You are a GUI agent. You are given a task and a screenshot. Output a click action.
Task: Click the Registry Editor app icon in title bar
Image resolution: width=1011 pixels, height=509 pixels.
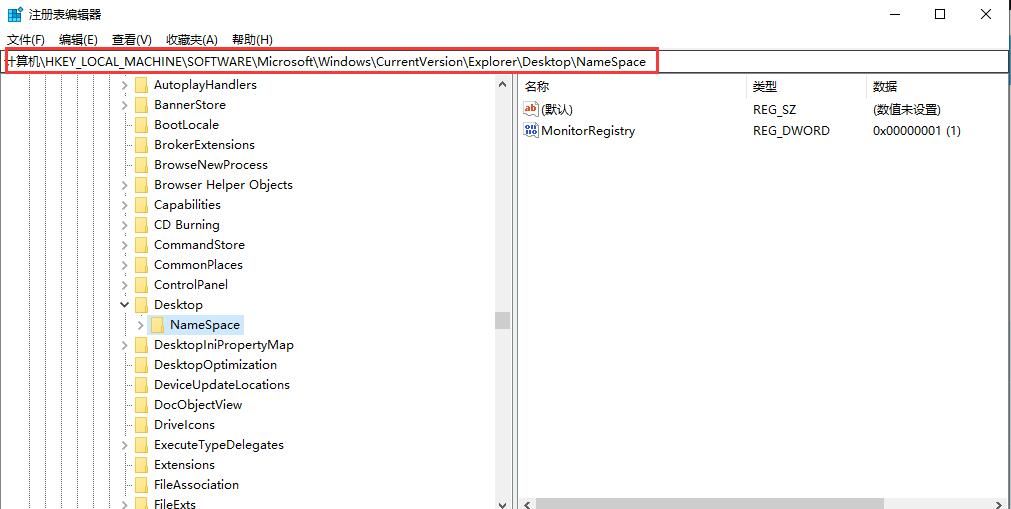pos(14,14)
